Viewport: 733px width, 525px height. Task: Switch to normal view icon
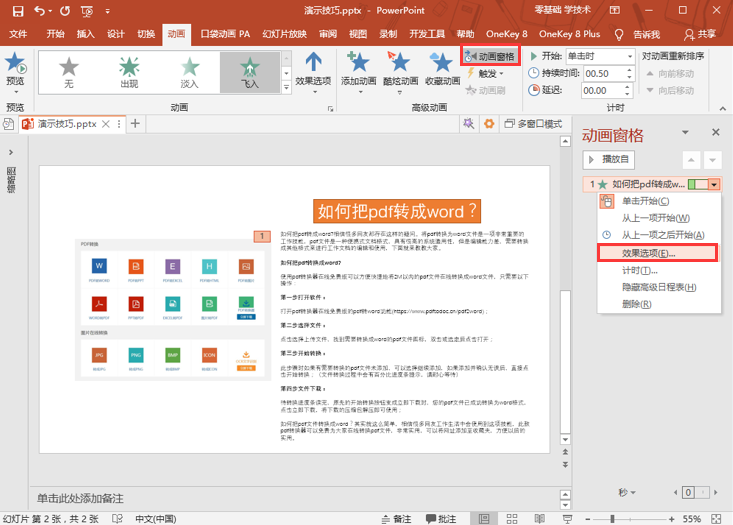pyautogui.click(x=484, y=519)
